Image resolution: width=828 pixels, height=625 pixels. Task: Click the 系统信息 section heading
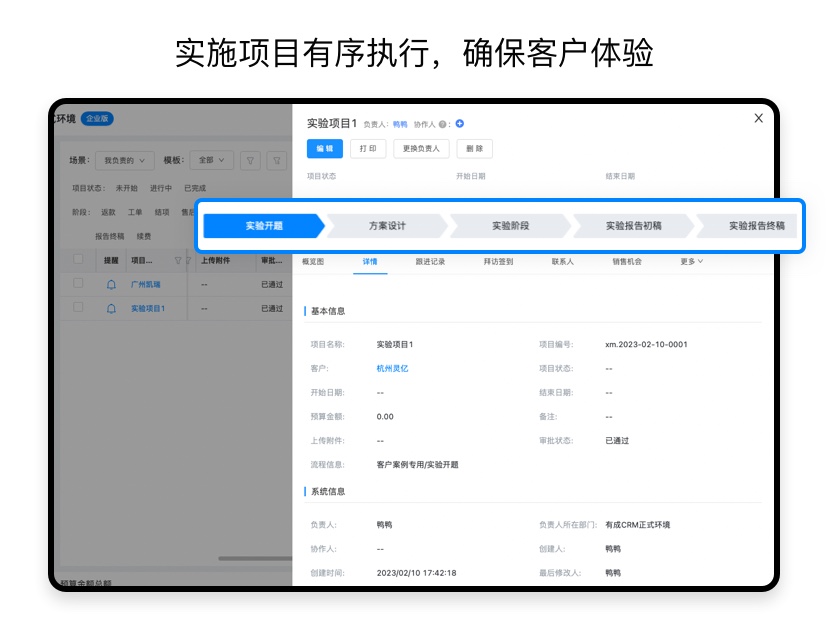(x=327, y=491)
